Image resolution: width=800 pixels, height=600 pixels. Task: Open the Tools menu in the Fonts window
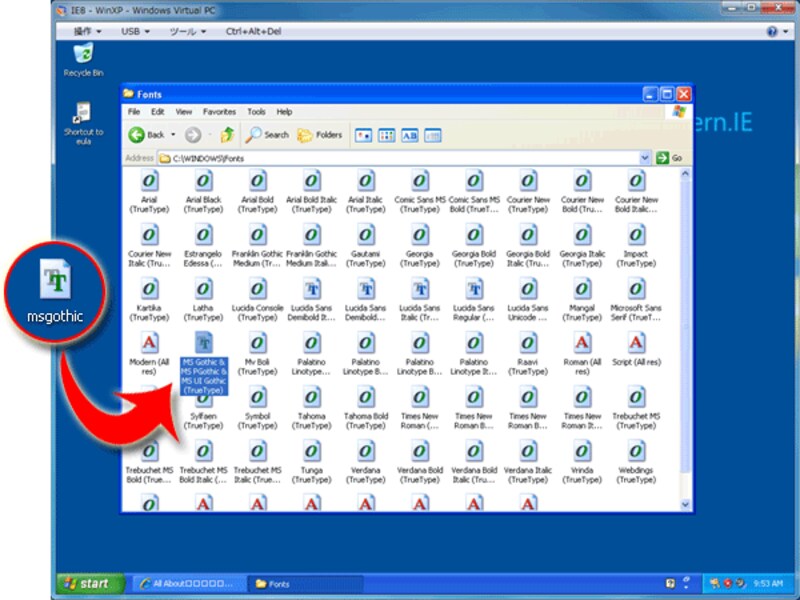click(x=256, y=111)
